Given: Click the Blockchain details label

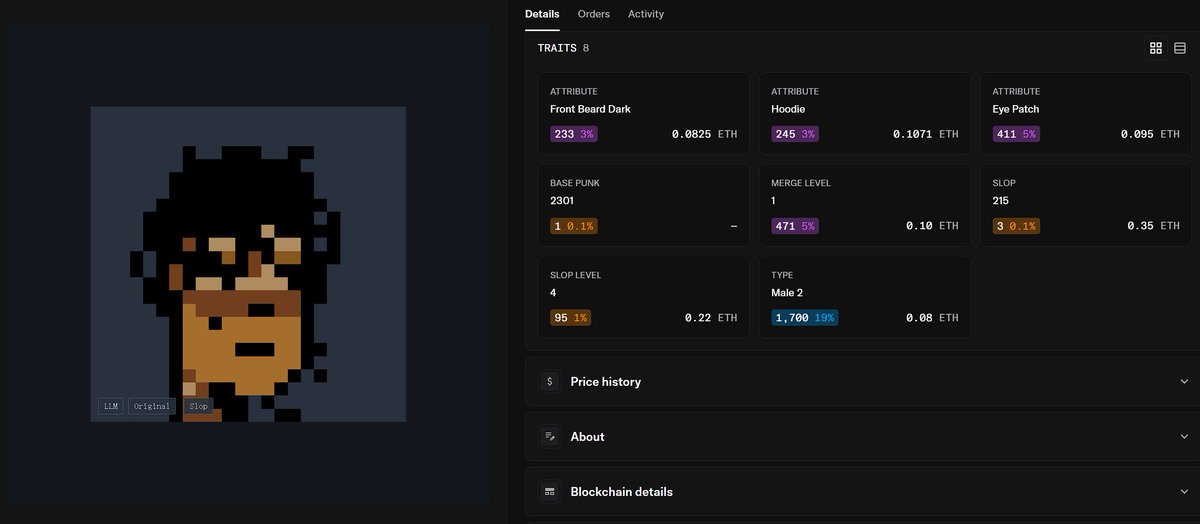Looking at the screenshot, I should coord(622,491).
